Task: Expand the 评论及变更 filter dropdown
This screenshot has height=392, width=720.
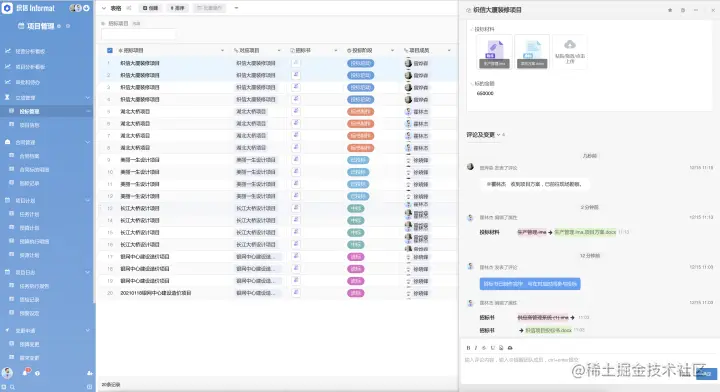Action: click(498, 135)
